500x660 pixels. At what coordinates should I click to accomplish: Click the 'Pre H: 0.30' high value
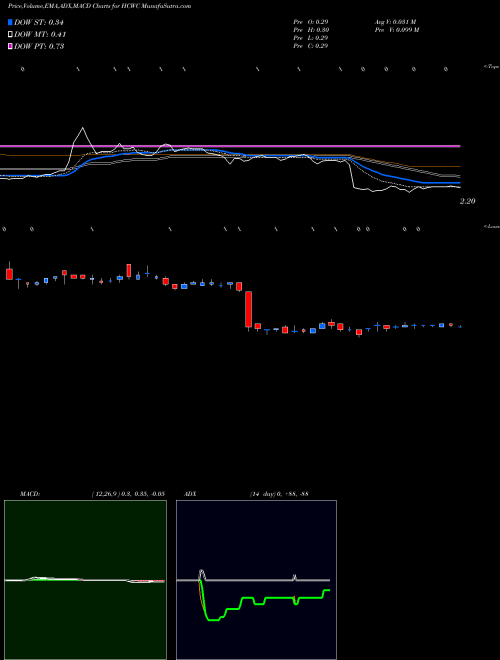click(x=311, y=30)
